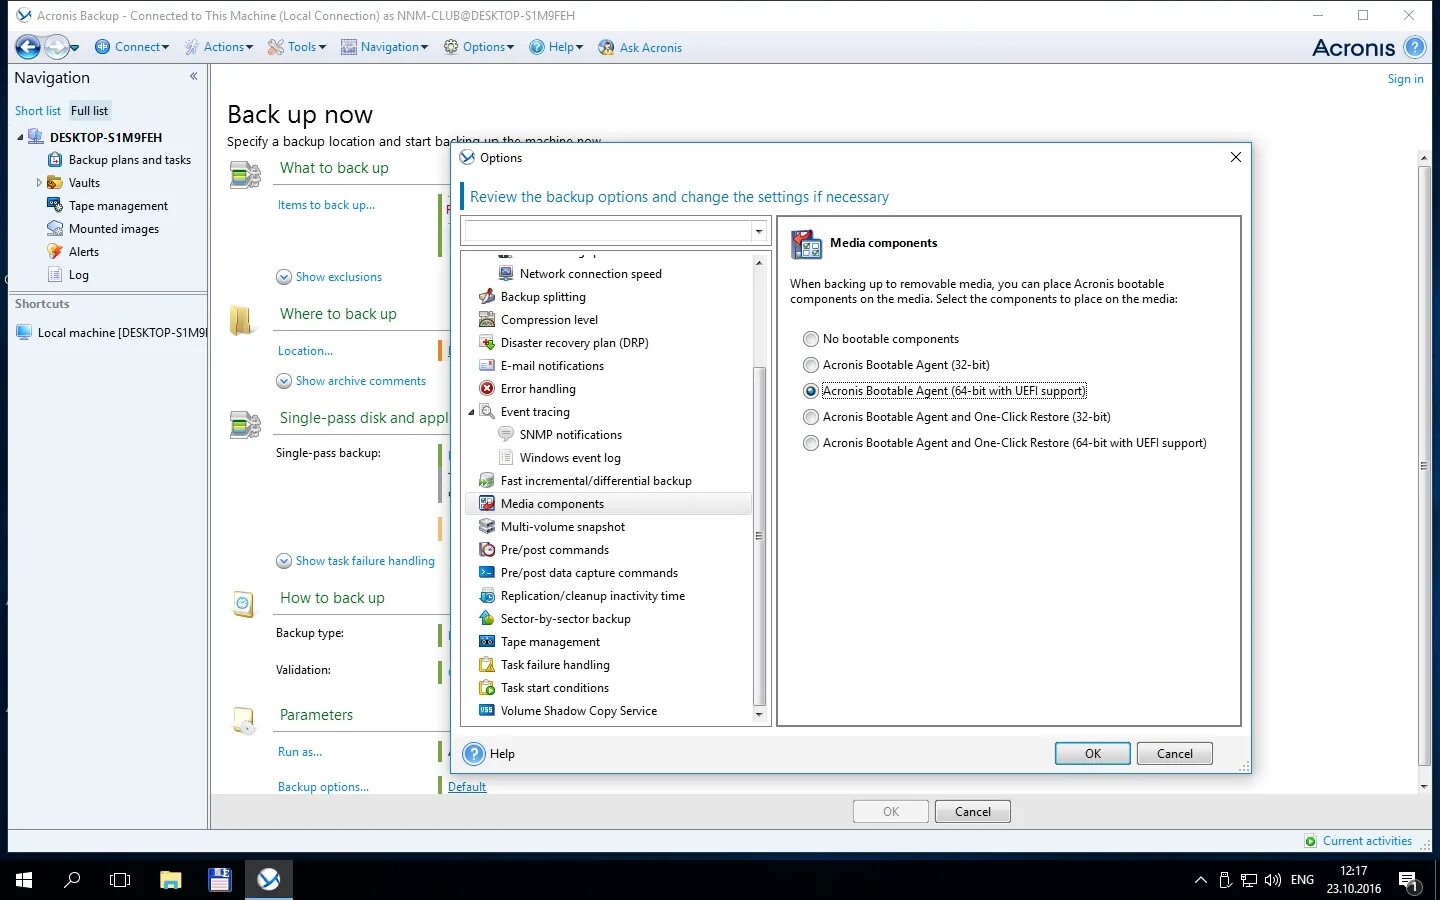Open the Backup options link
This screenshot has height=900, width=1440.
323,787
